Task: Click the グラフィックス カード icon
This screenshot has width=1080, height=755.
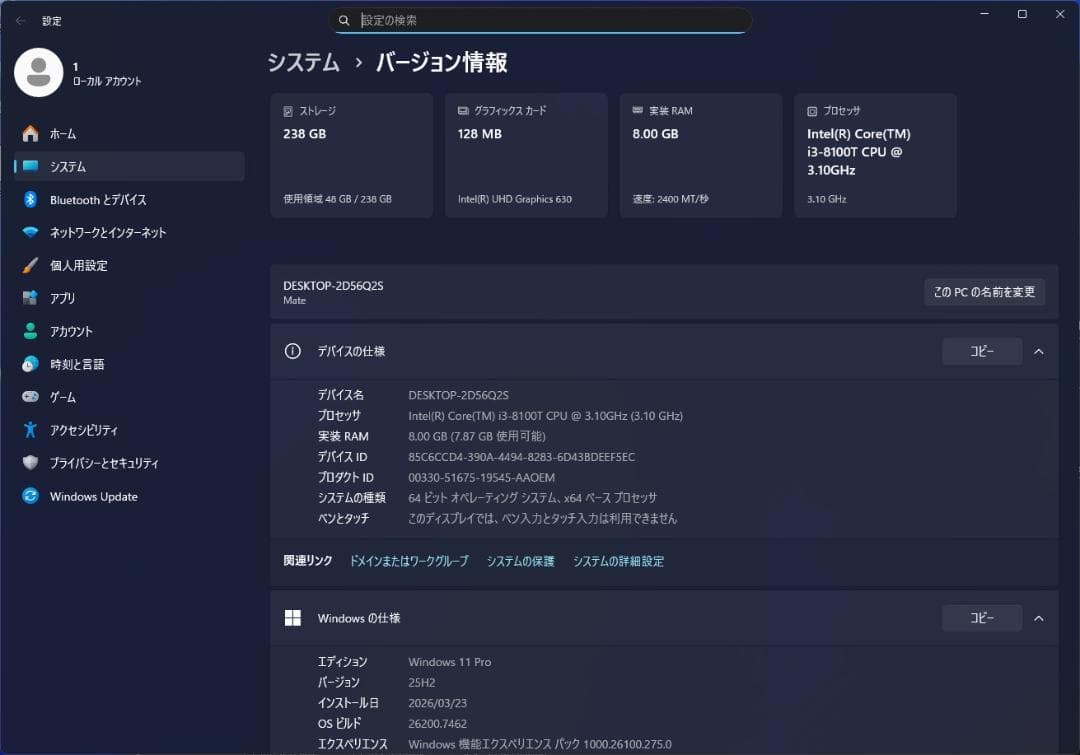Action: [x=464, y=110]
